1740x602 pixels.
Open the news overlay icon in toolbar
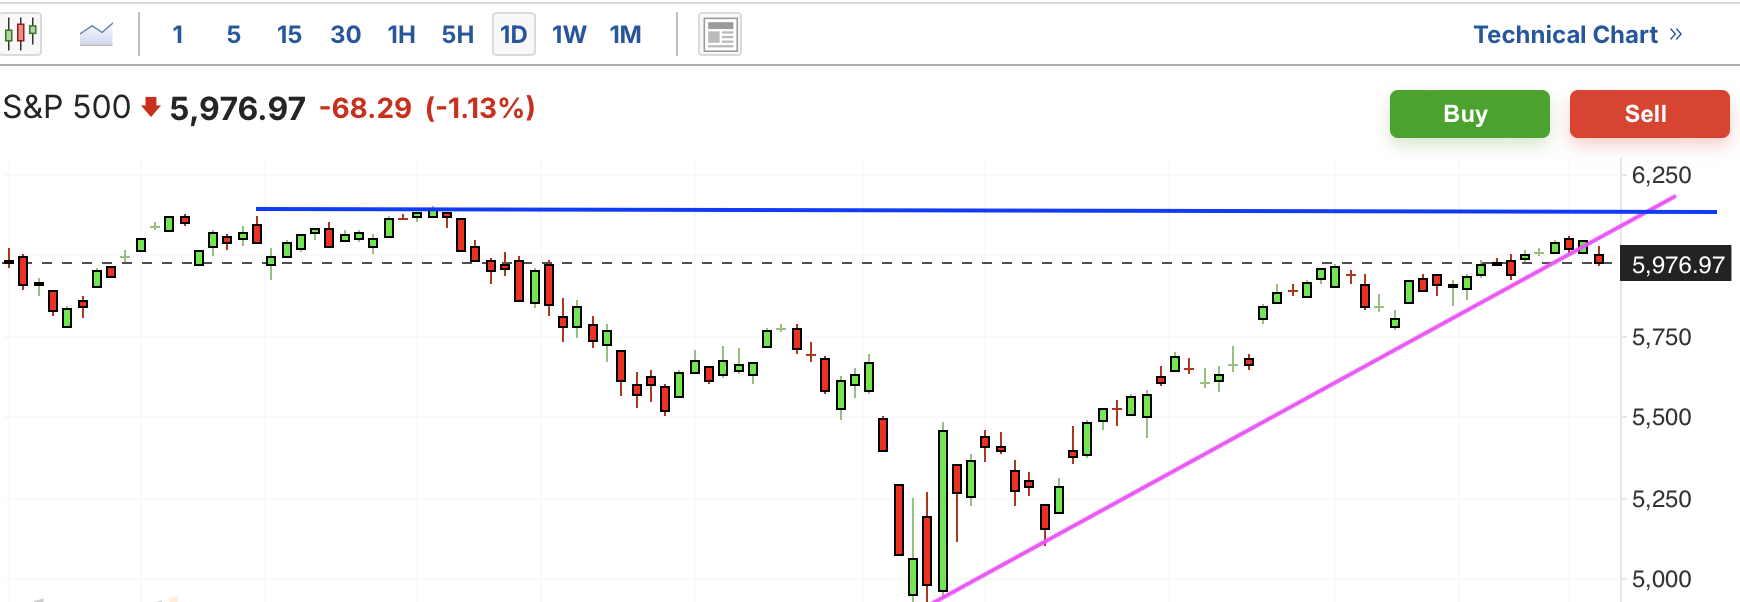tap(720, 35)
